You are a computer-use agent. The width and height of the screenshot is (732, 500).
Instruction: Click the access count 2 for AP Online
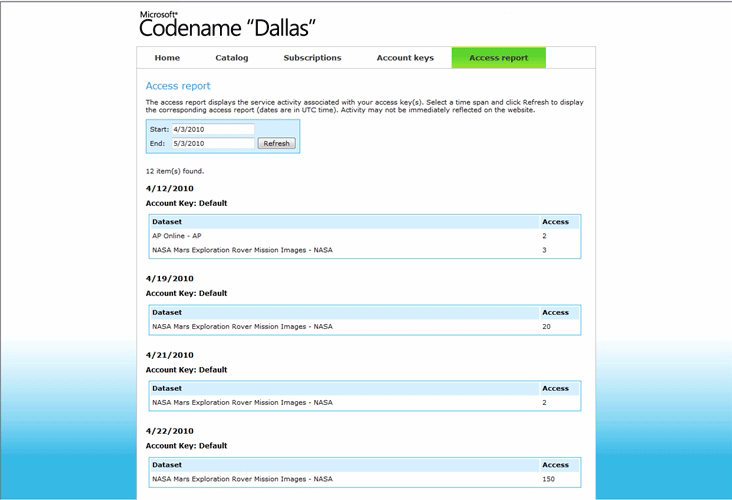click(x=544, y=236)
